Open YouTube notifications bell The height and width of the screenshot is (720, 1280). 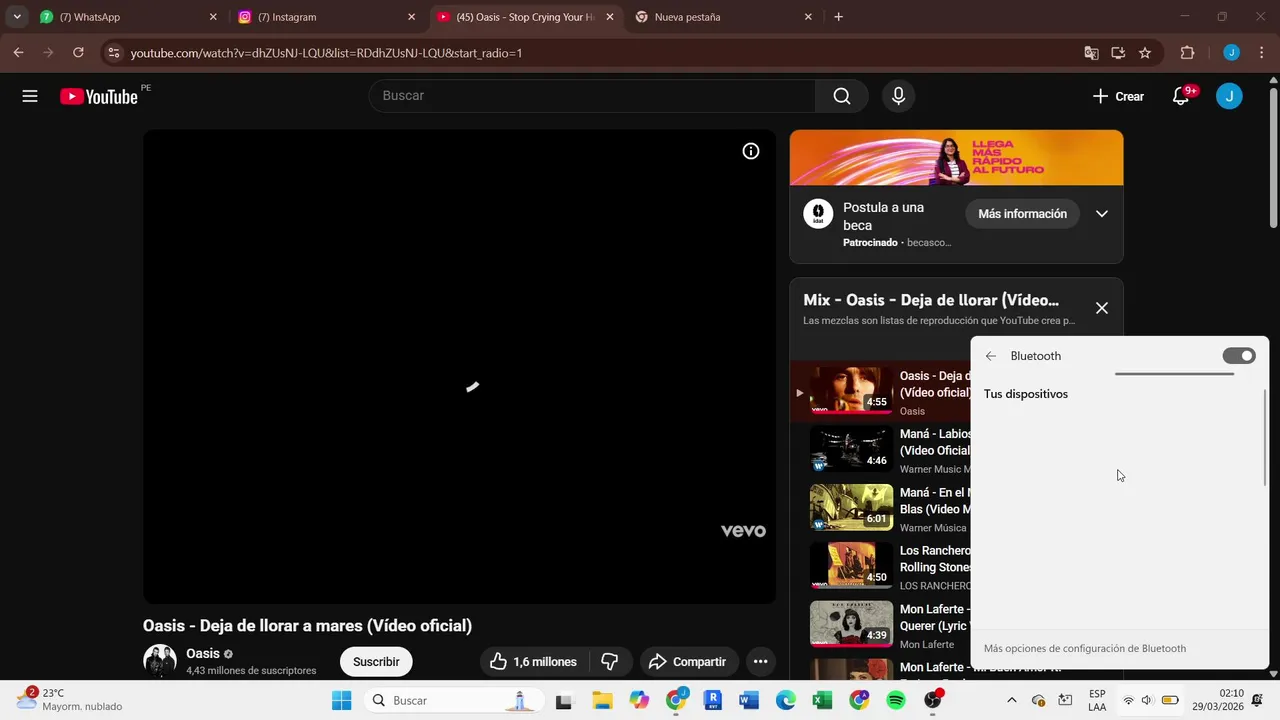1181,96
